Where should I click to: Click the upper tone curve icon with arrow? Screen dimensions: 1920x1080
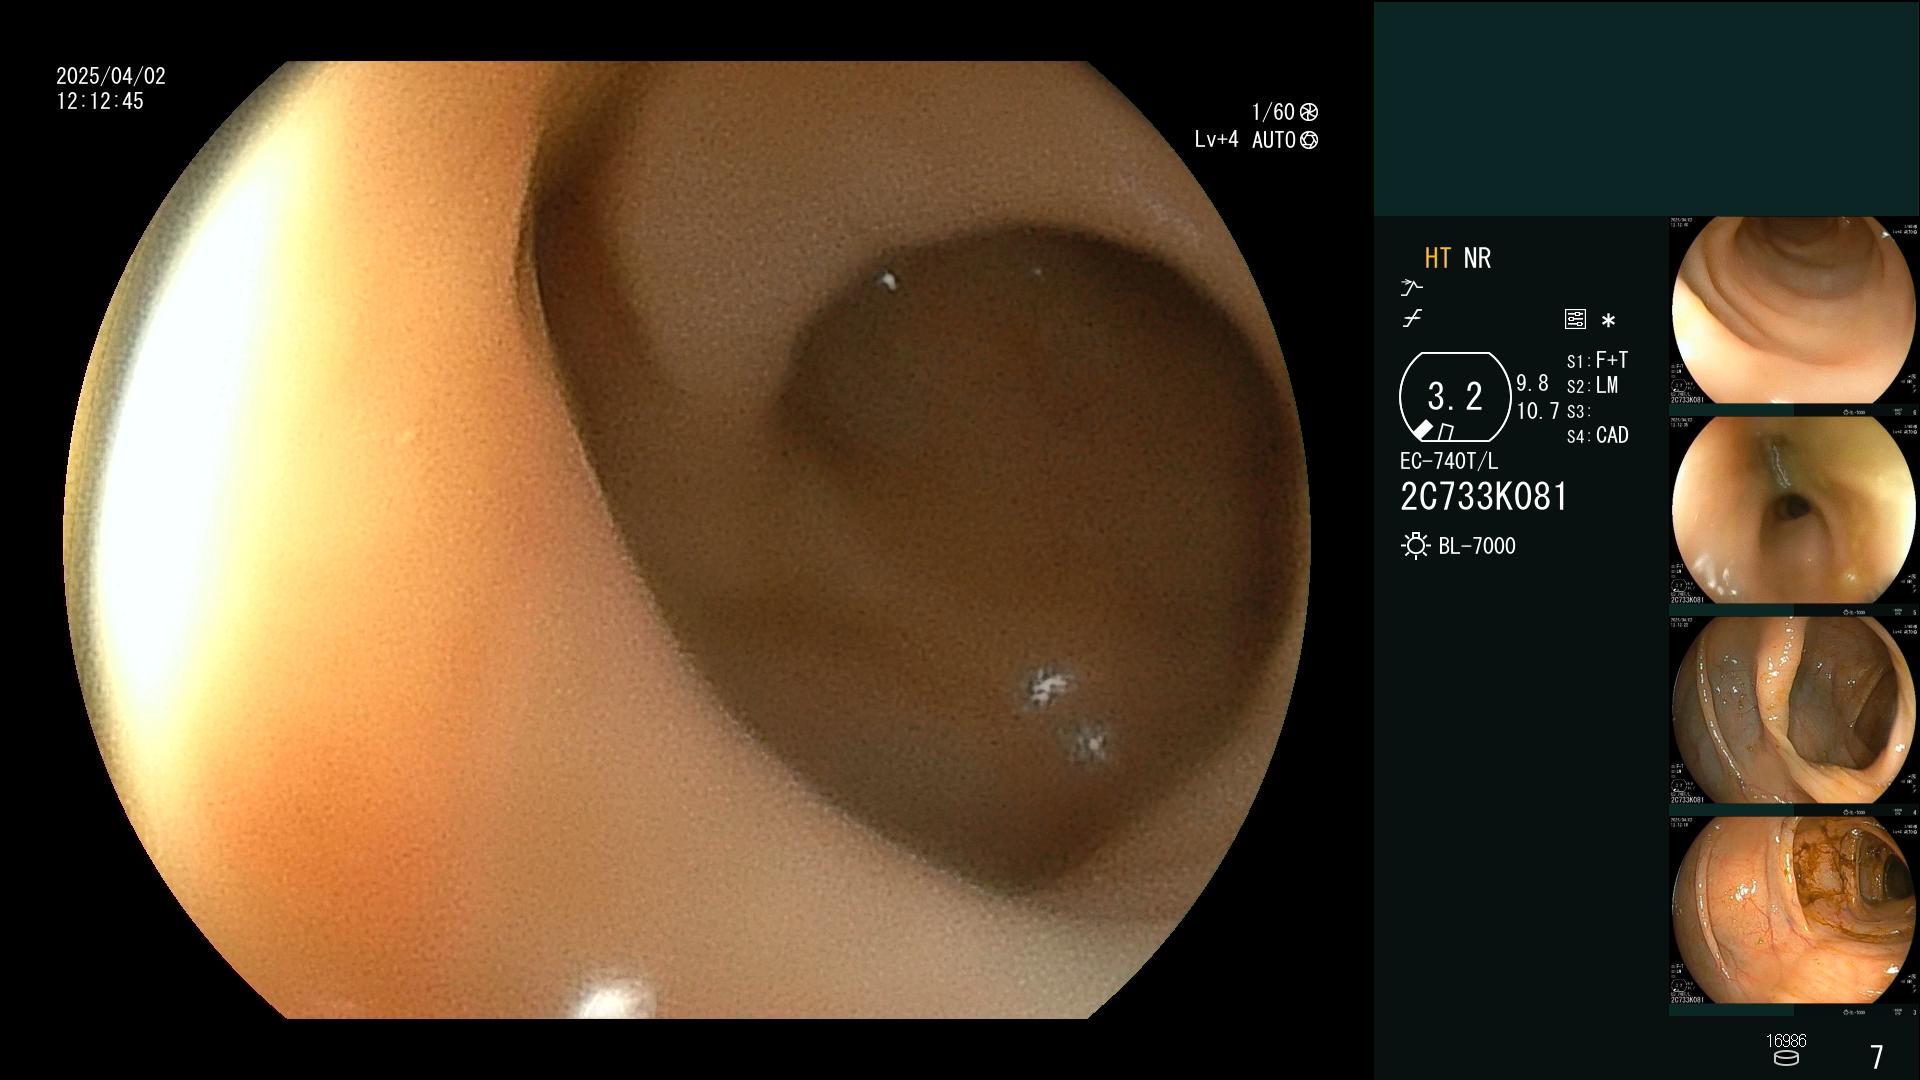1411,288
